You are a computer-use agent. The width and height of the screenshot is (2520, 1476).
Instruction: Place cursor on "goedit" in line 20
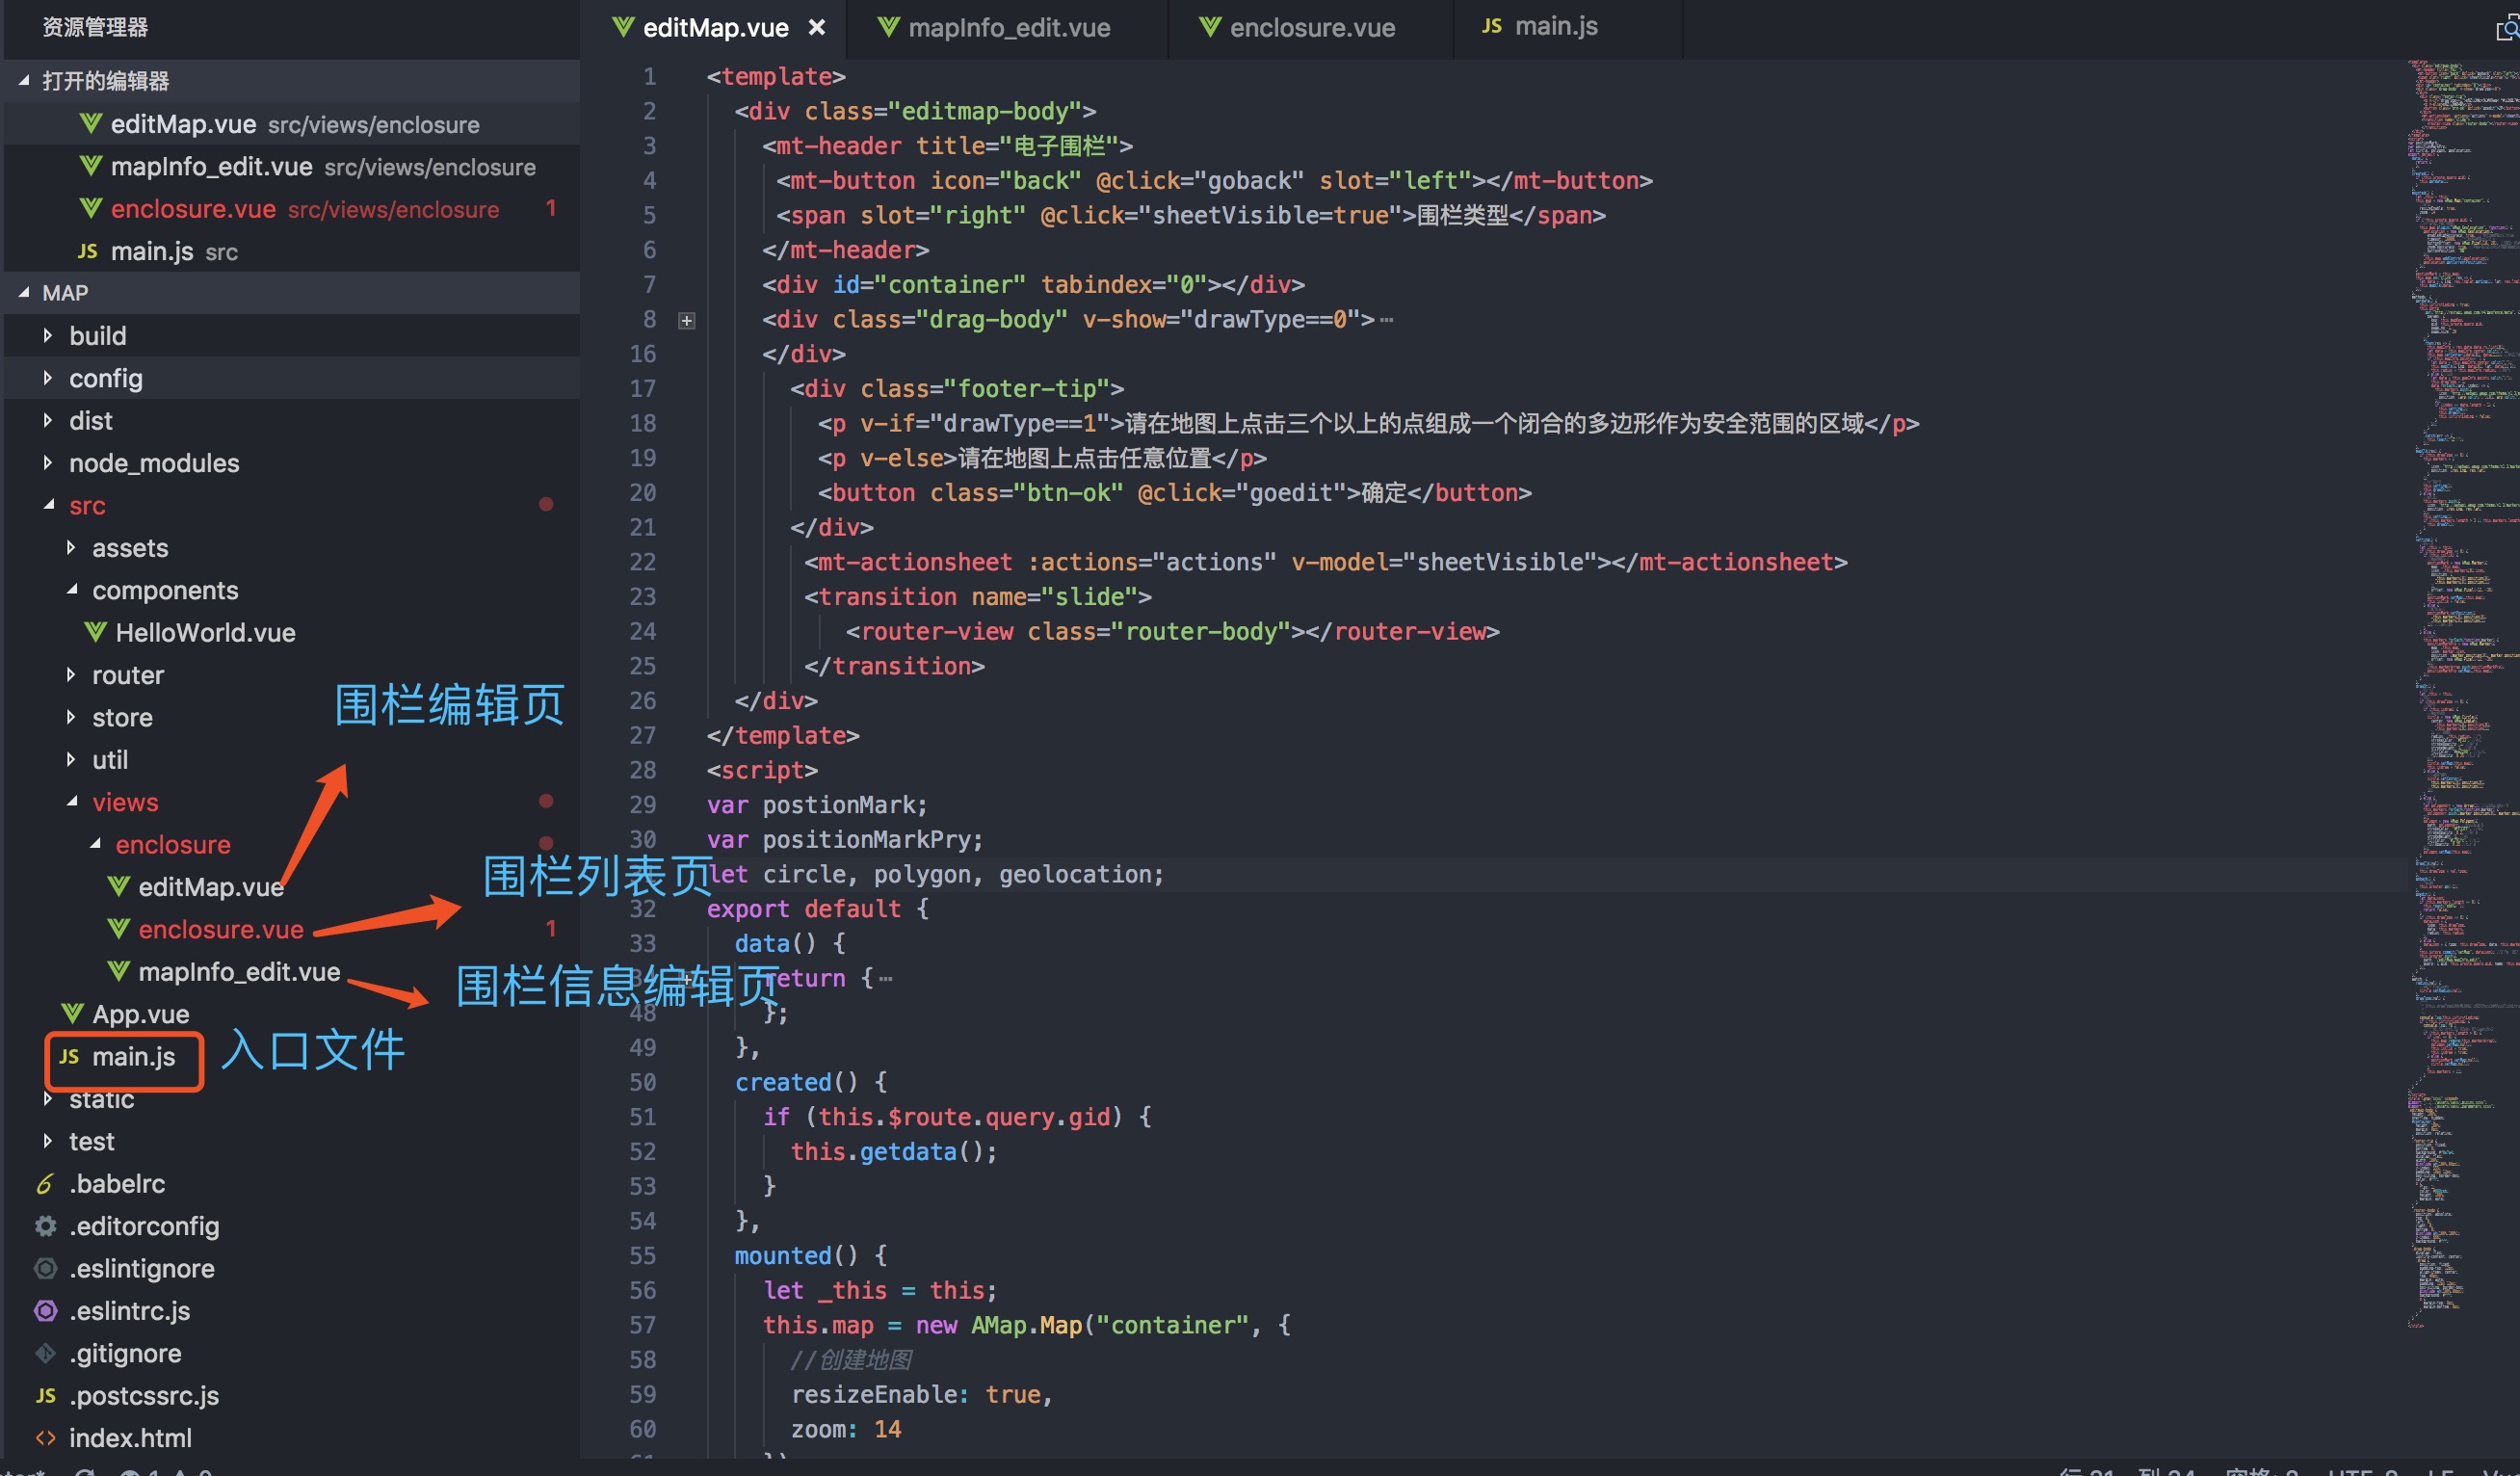1290,493
